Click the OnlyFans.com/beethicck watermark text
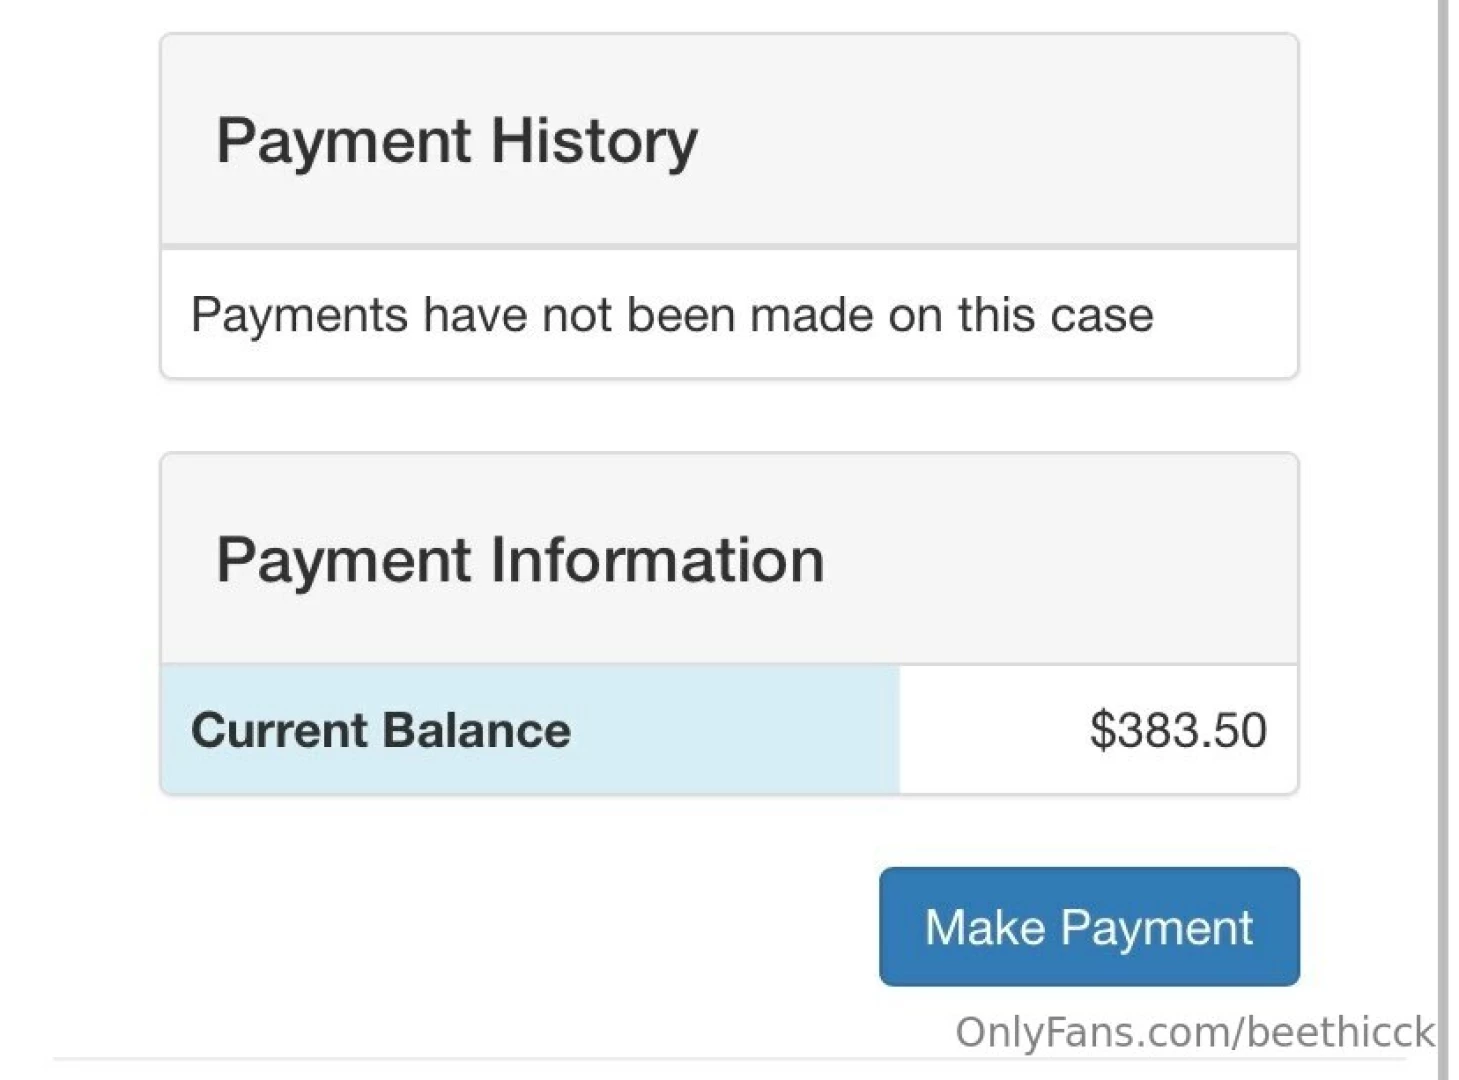Screen dimensions: 1459x1080 point(1194,1032)
